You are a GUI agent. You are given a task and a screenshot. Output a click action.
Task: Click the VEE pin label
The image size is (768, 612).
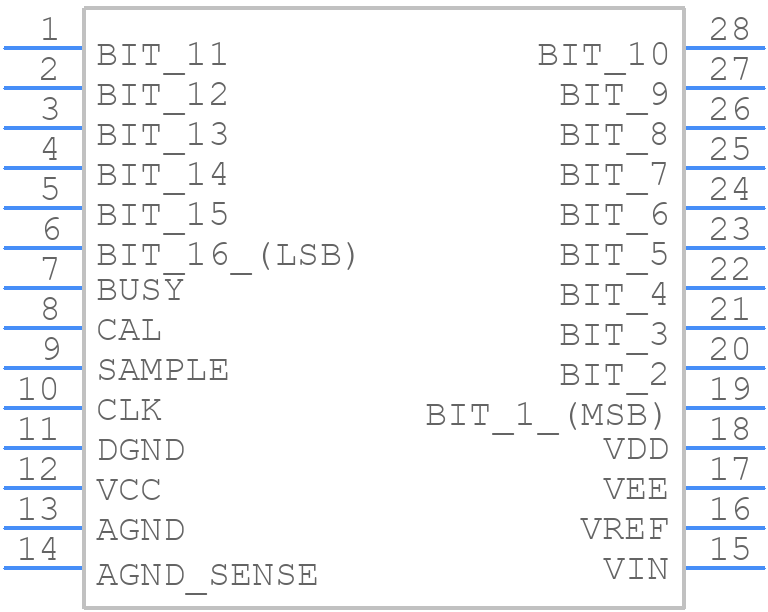[x=636, y=490]
